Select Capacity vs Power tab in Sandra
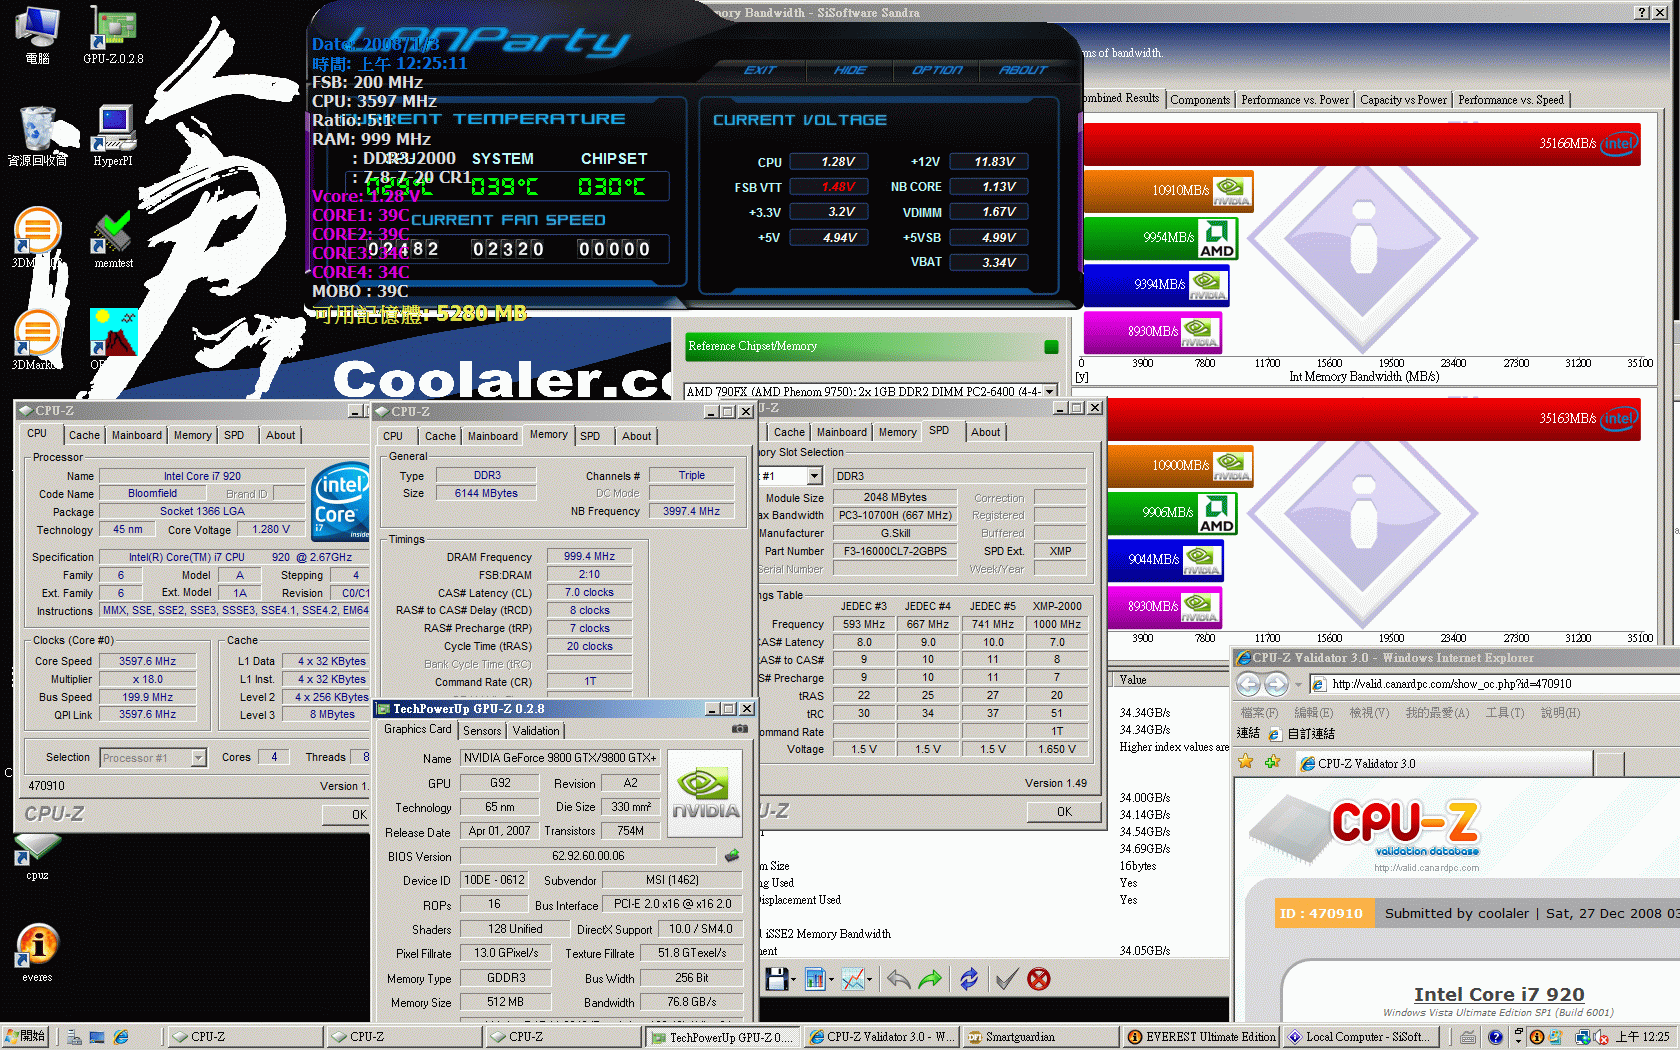1680x1050 pixels. [x=1403, y=100]
